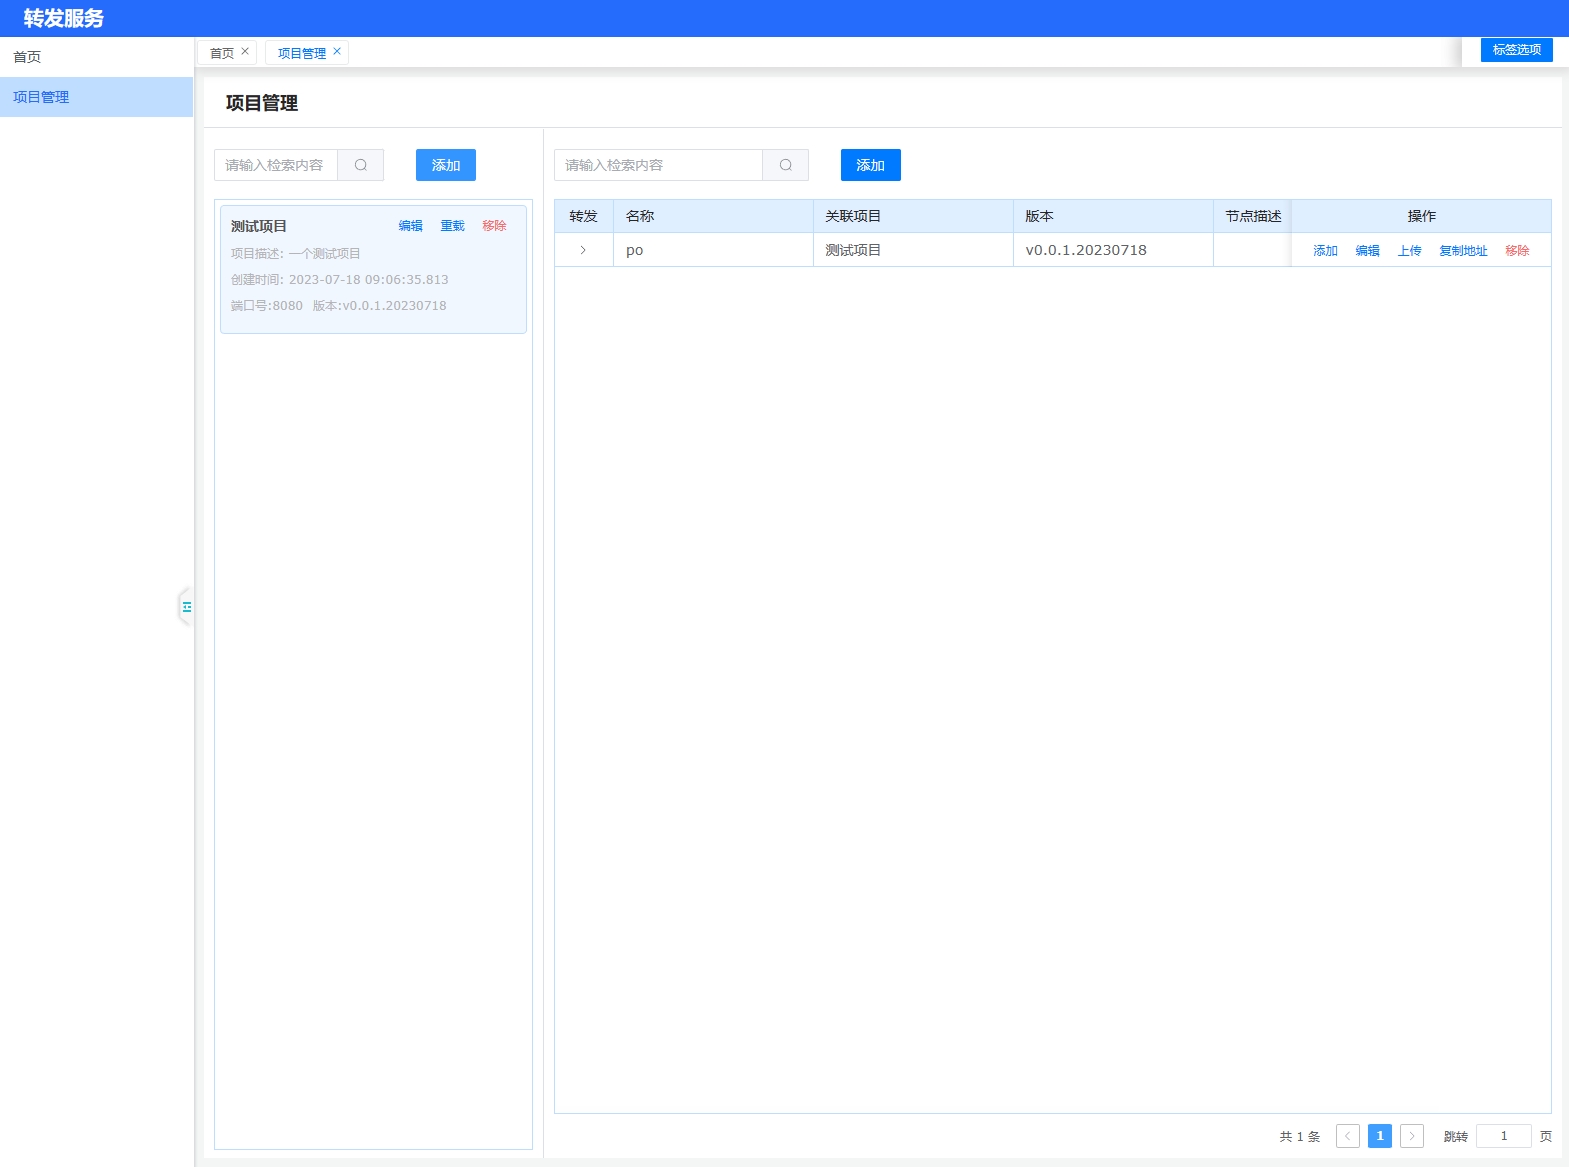Go to the previous page arrow

(x=1348, y=1136)
